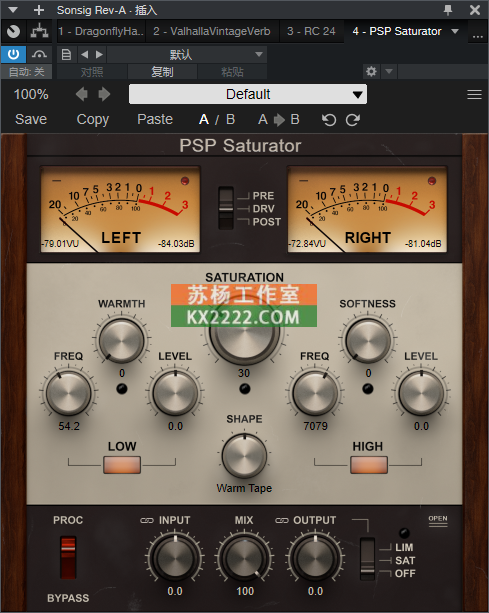Click the LEFT VU meter display
Screen dimensions: 489x613
[120, 209]
